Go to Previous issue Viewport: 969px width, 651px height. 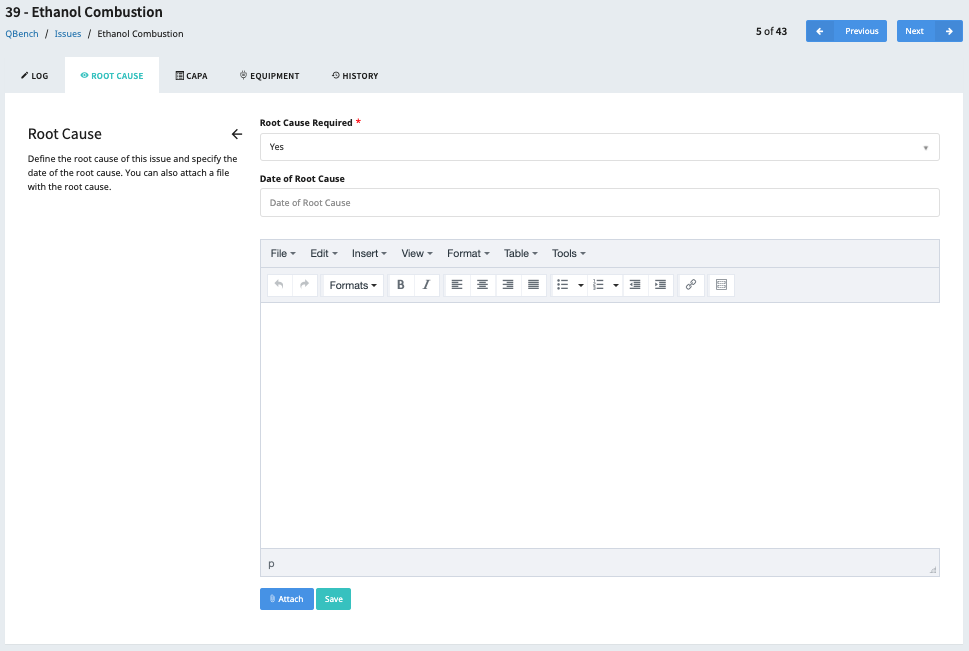(x=846, y=31)
